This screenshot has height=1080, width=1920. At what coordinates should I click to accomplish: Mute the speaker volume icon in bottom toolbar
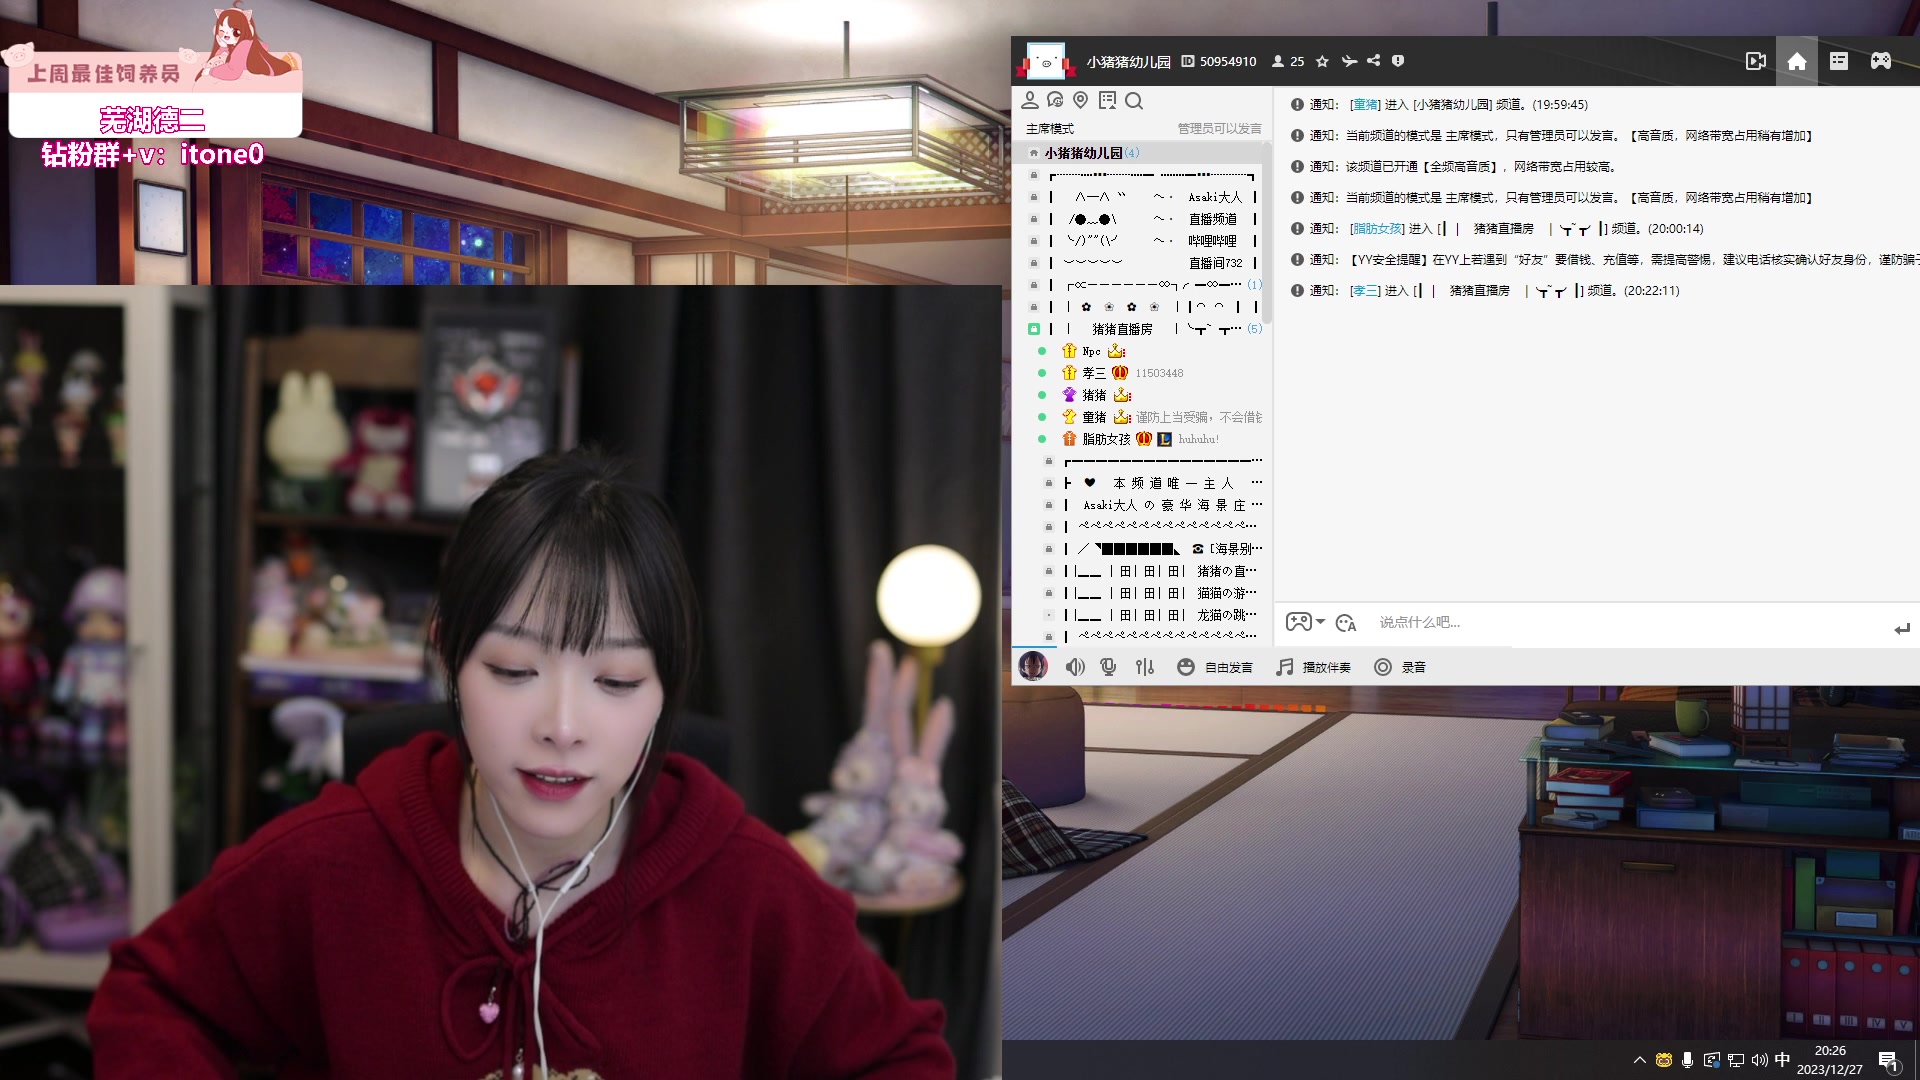pos(1075,666)
